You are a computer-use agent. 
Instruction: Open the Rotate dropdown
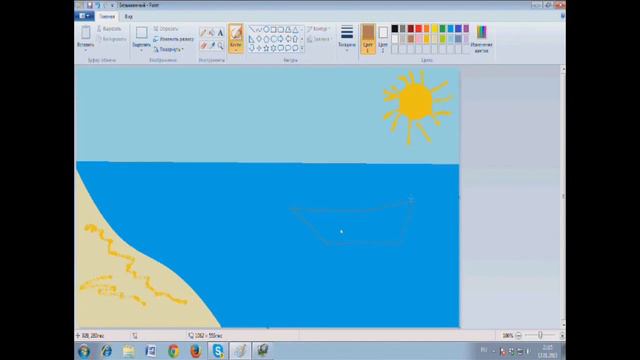pyautogui.click(x=169, y=49)
